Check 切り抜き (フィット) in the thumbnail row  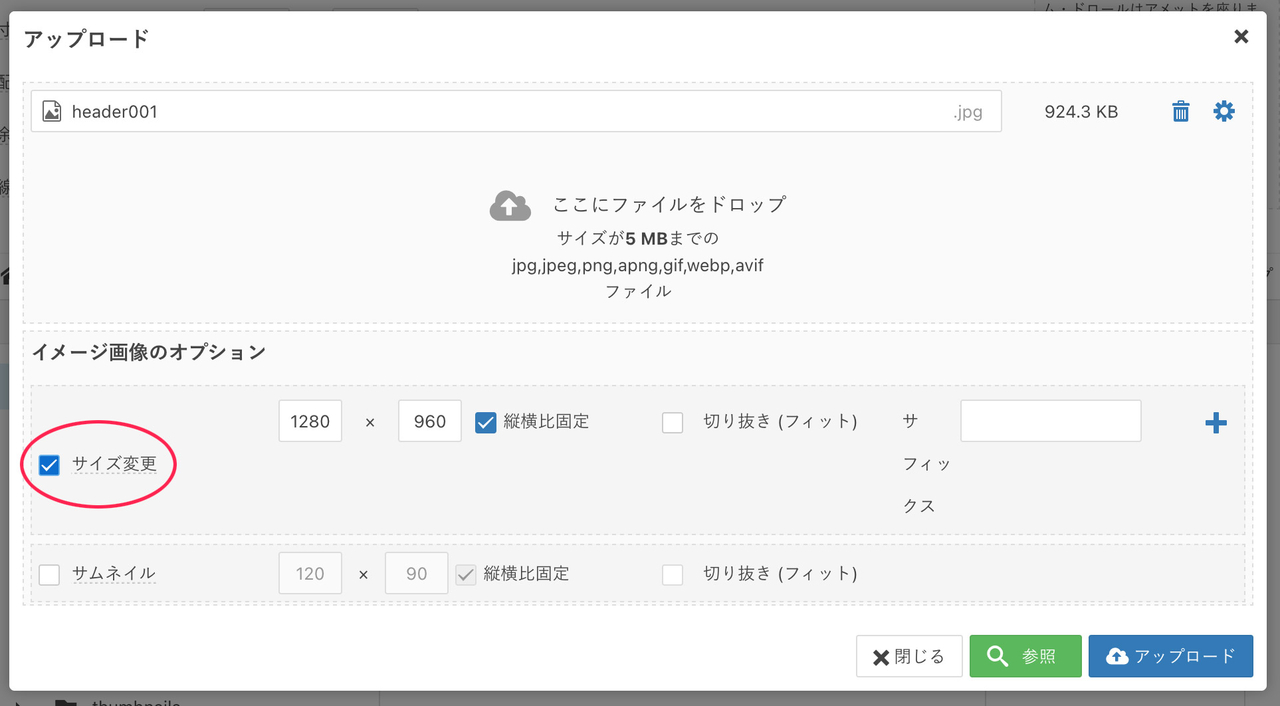coord(673,574)
